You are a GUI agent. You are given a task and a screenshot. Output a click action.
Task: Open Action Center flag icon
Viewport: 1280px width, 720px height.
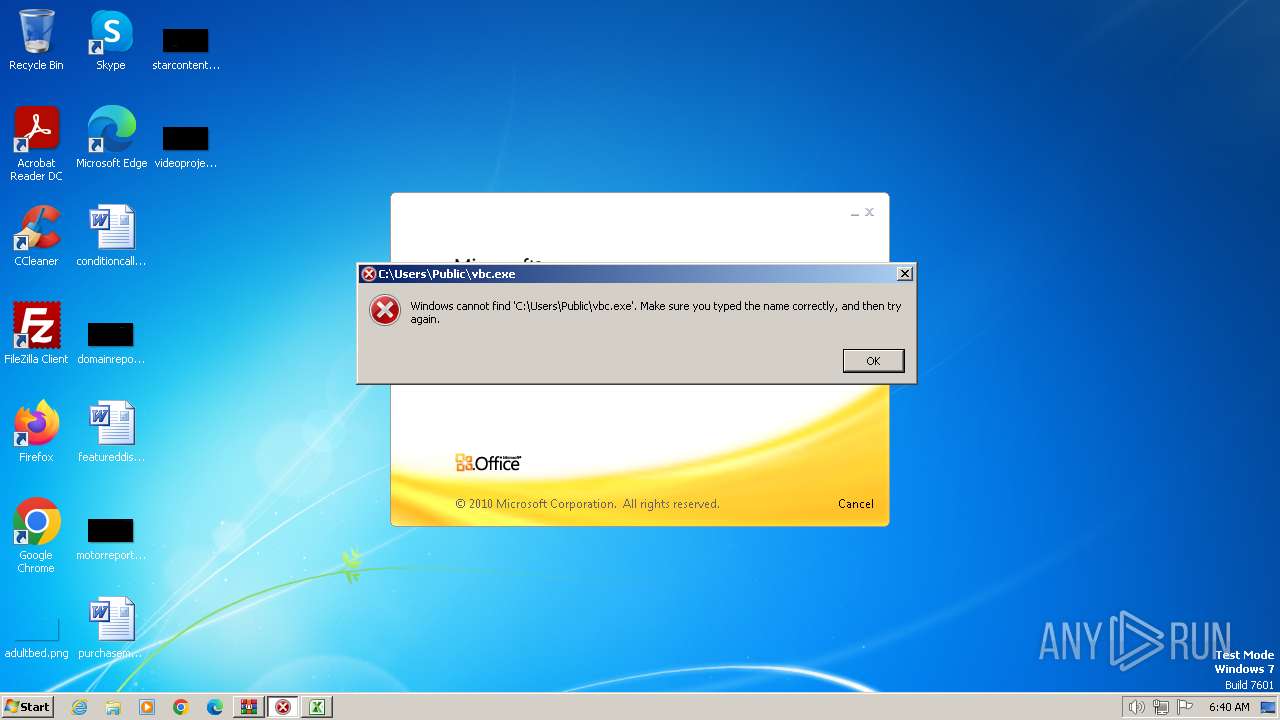coord(1186,707)
